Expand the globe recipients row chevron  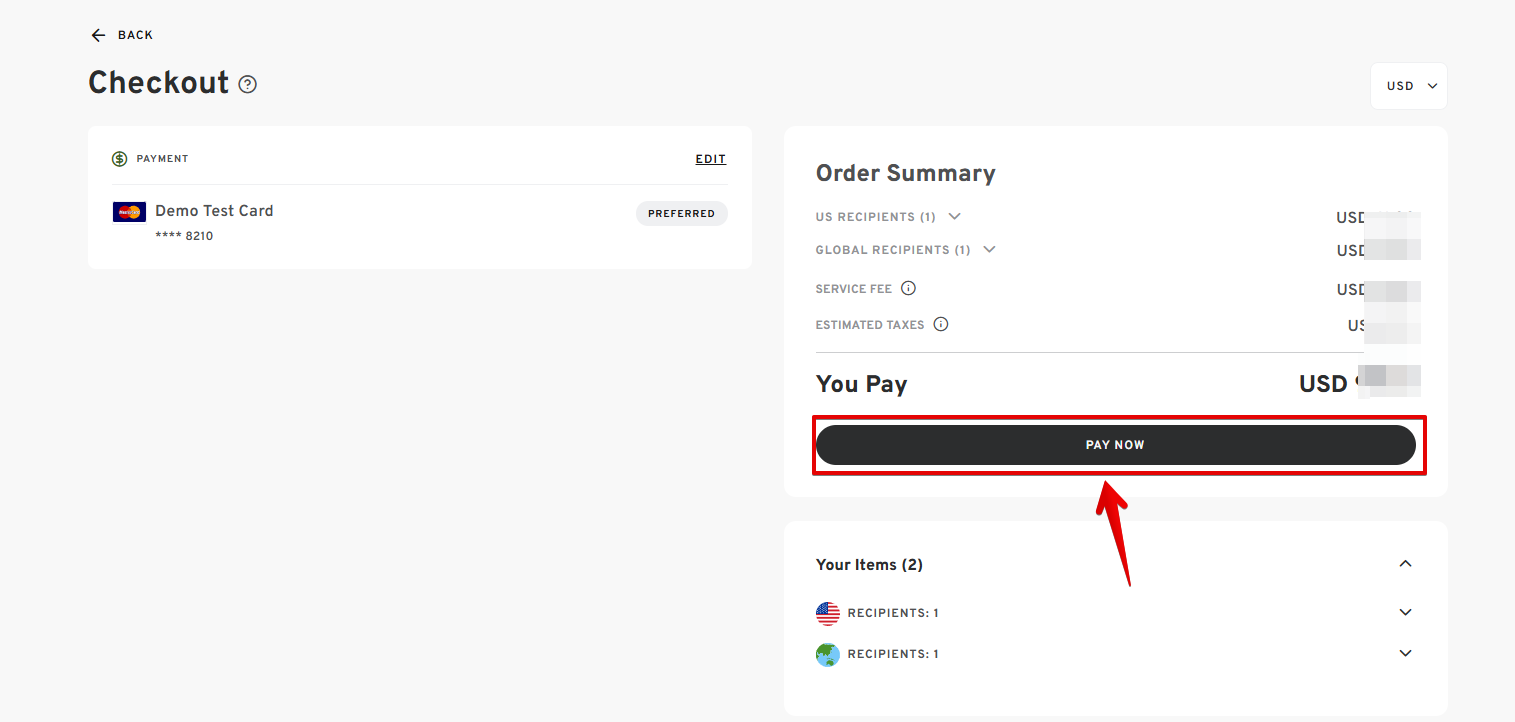point(1405,653)
